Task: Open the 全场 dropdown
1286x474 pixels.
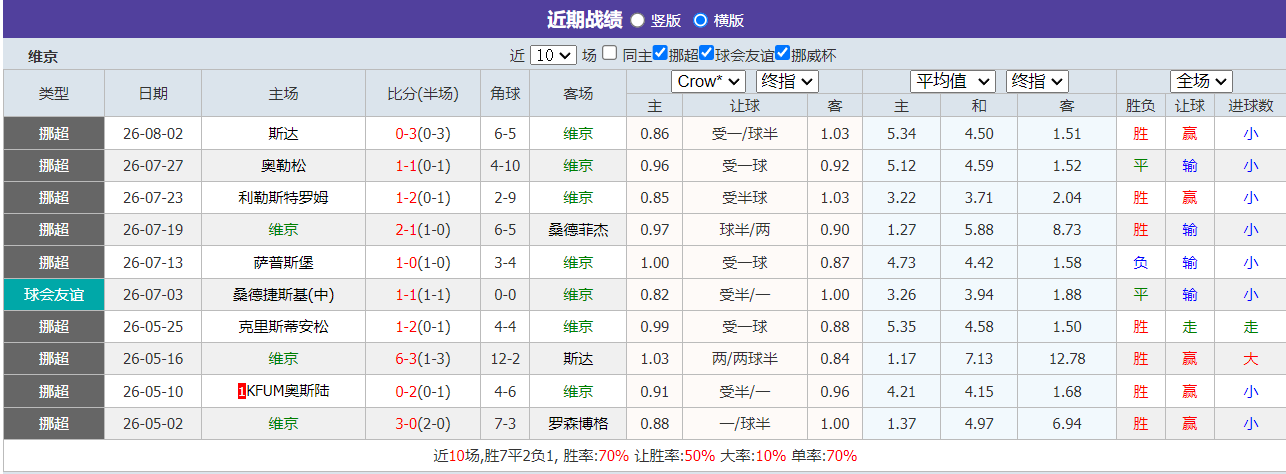Action: [x=1201, y=81]
